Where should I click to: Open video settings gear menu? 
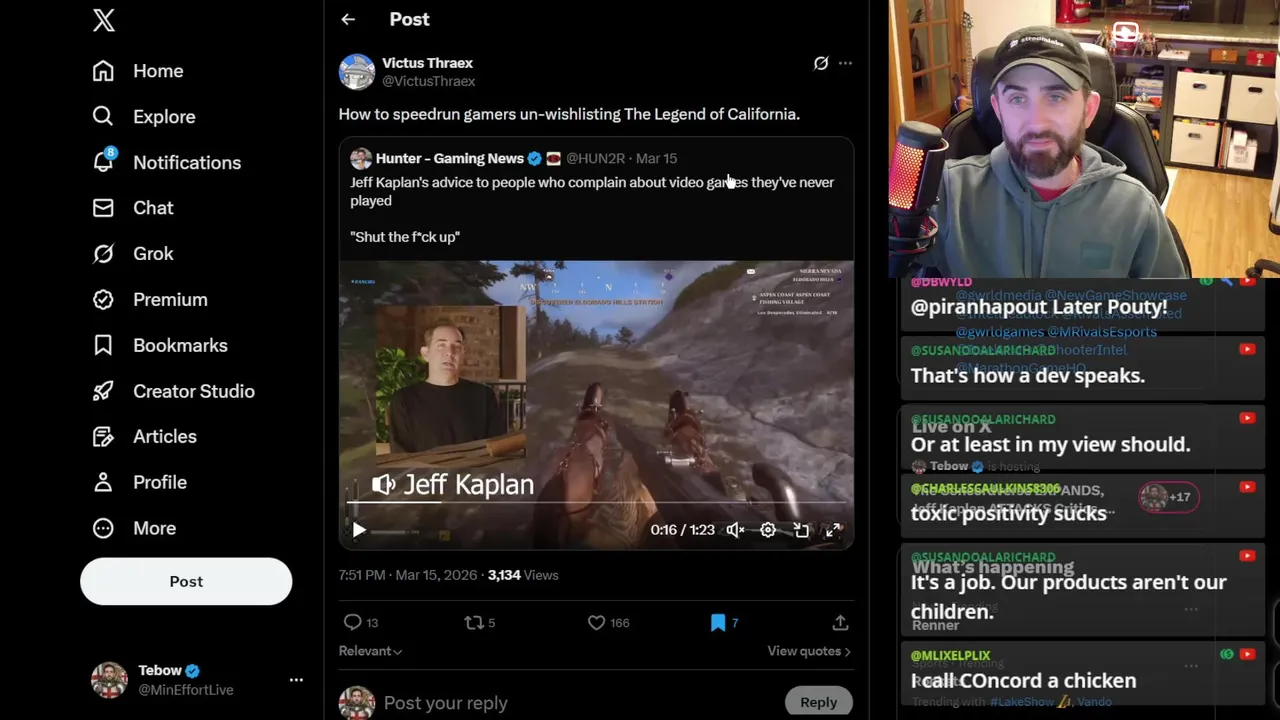pyautogui.click(x=768, y=530)
